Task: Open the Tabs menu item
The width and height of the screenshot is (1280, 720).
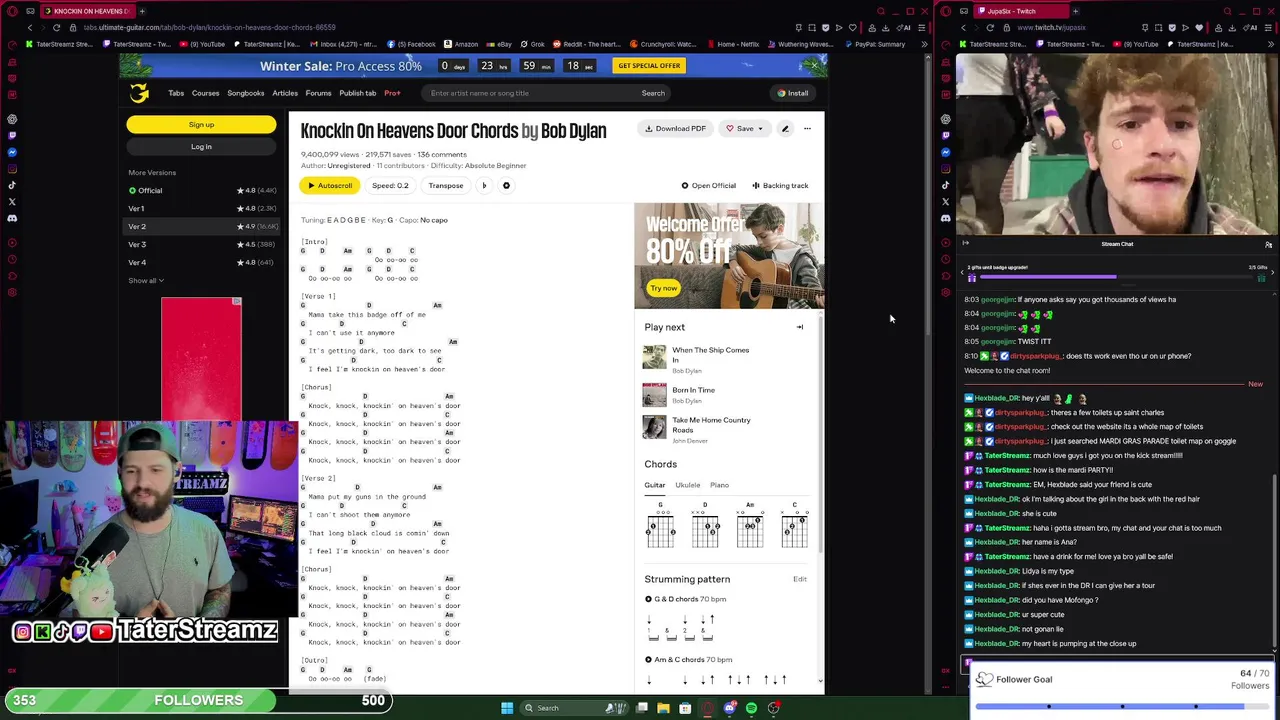Action: tap(176, 93)
